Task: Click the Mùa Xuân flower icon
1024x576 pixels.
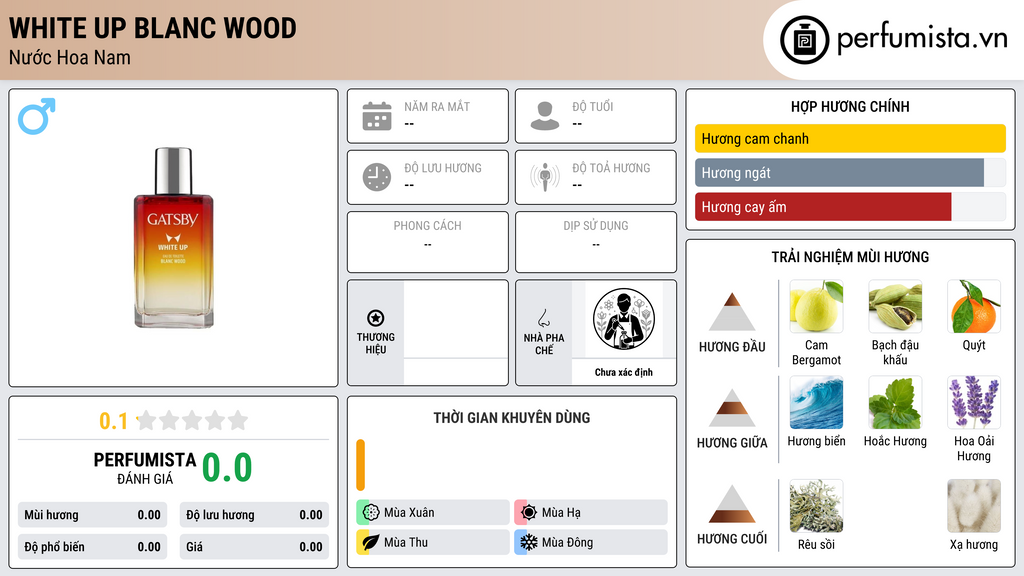Action: (x=371, y=513)
